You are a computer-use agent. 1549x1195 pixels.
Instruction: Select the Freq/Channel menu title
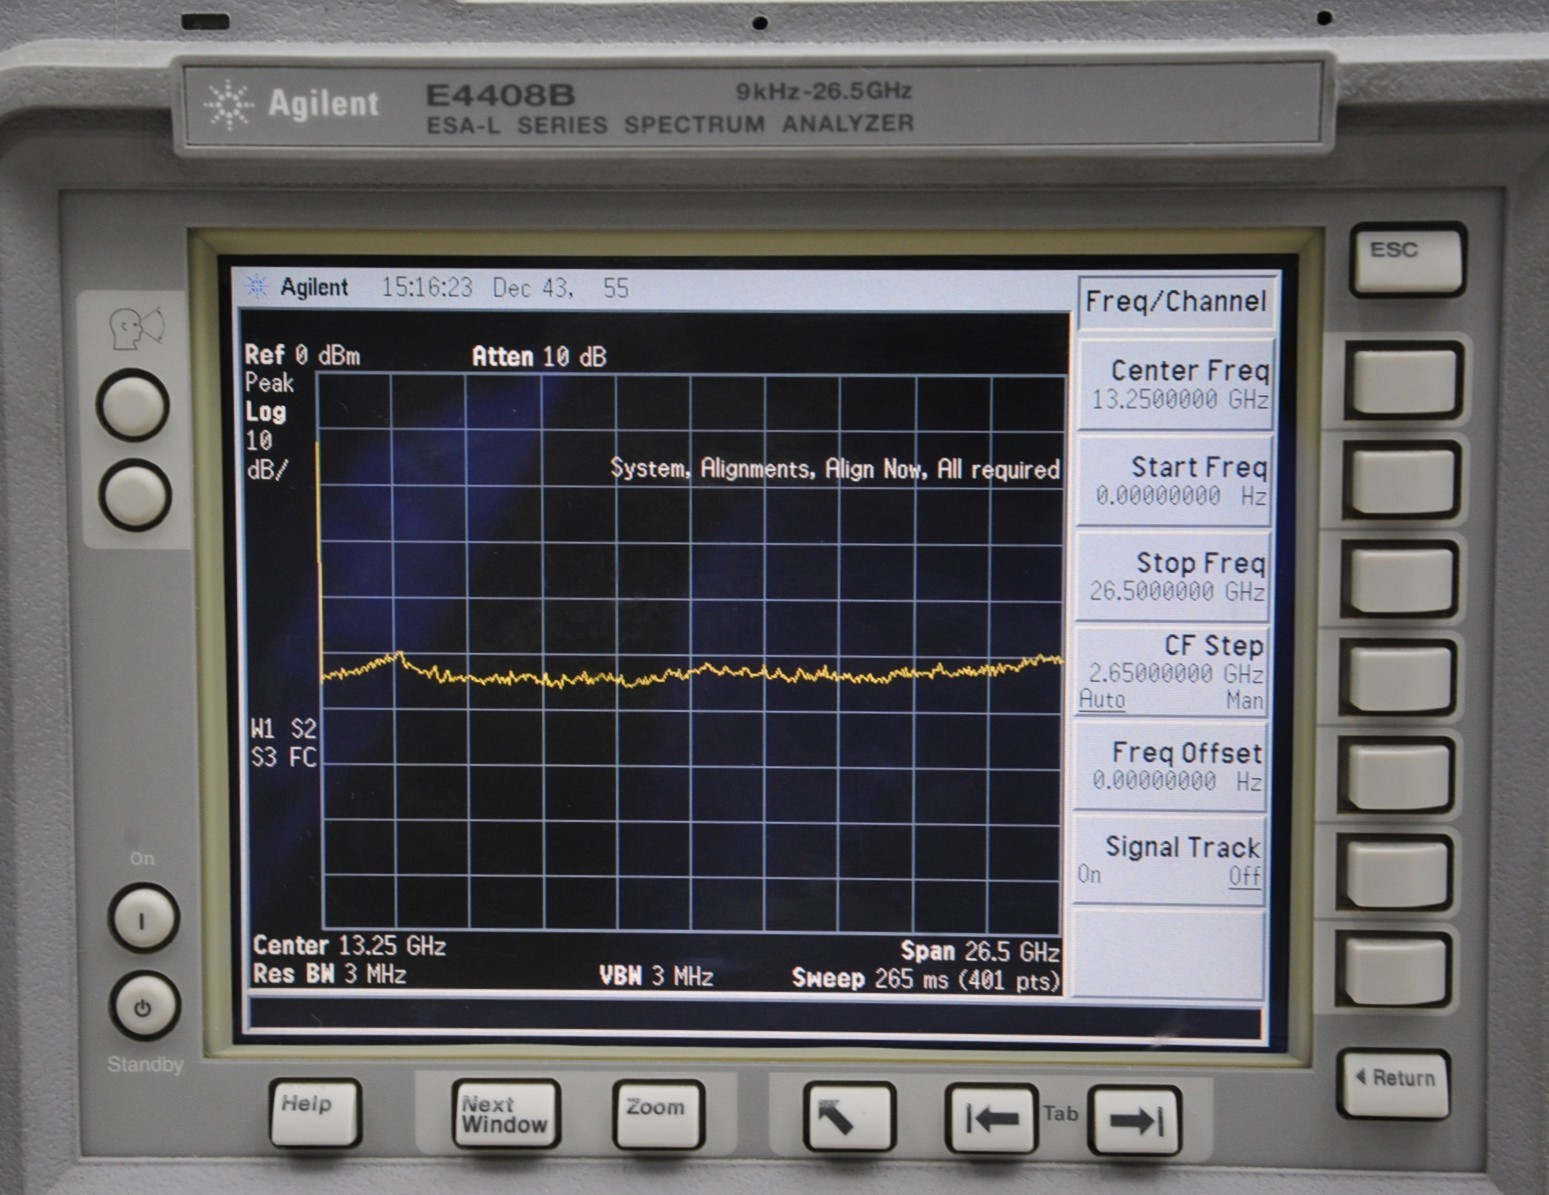[x=1176, y=301]
